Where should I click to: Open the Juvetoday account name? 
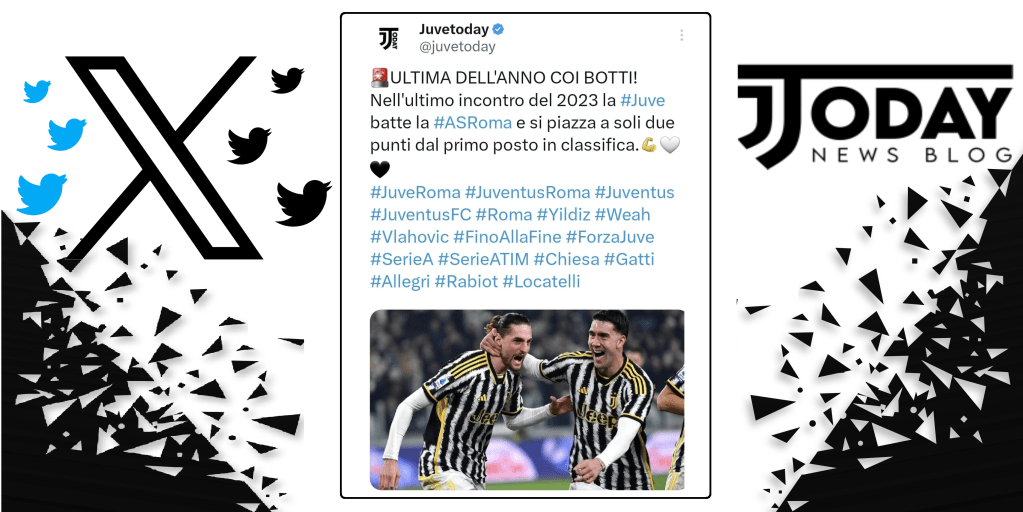(x=453, y=29)
